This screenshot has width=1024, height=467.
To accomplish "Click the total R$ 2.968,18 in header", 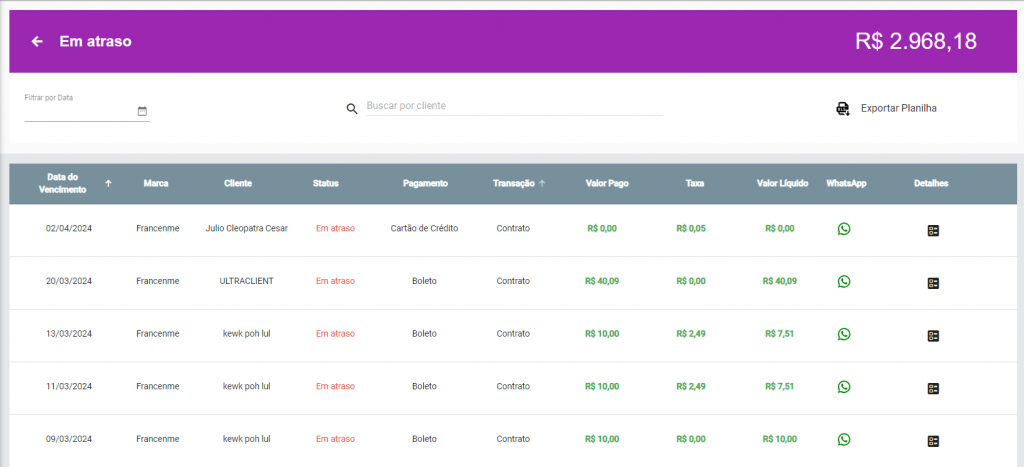I will [x=916, y=41].
